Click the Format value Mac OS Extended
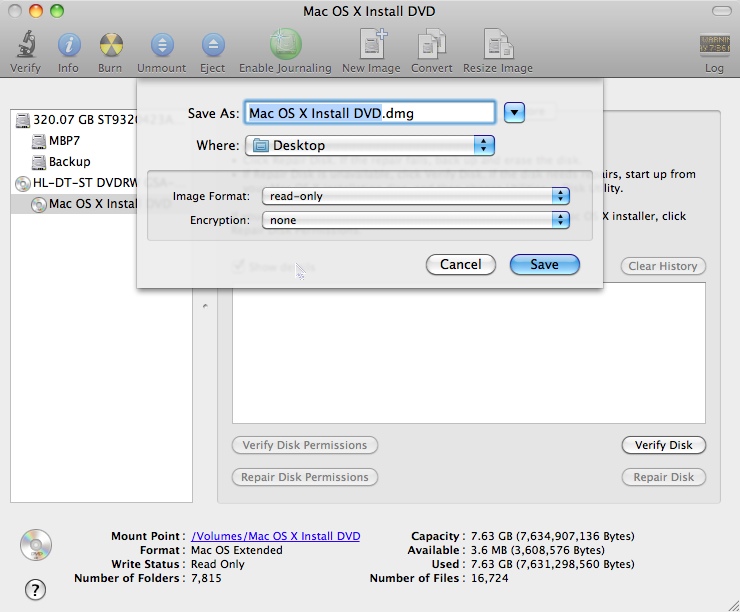Viewport: 740px width, 612px height. pos(236,550)
